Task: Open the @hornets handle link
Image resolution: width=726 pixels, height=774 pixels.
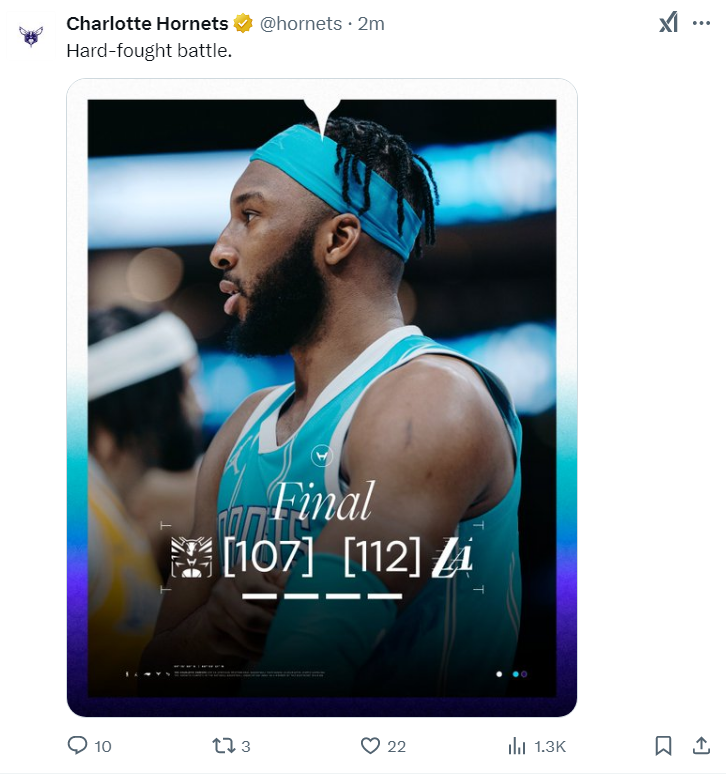Action: click(x=300, y=23)
